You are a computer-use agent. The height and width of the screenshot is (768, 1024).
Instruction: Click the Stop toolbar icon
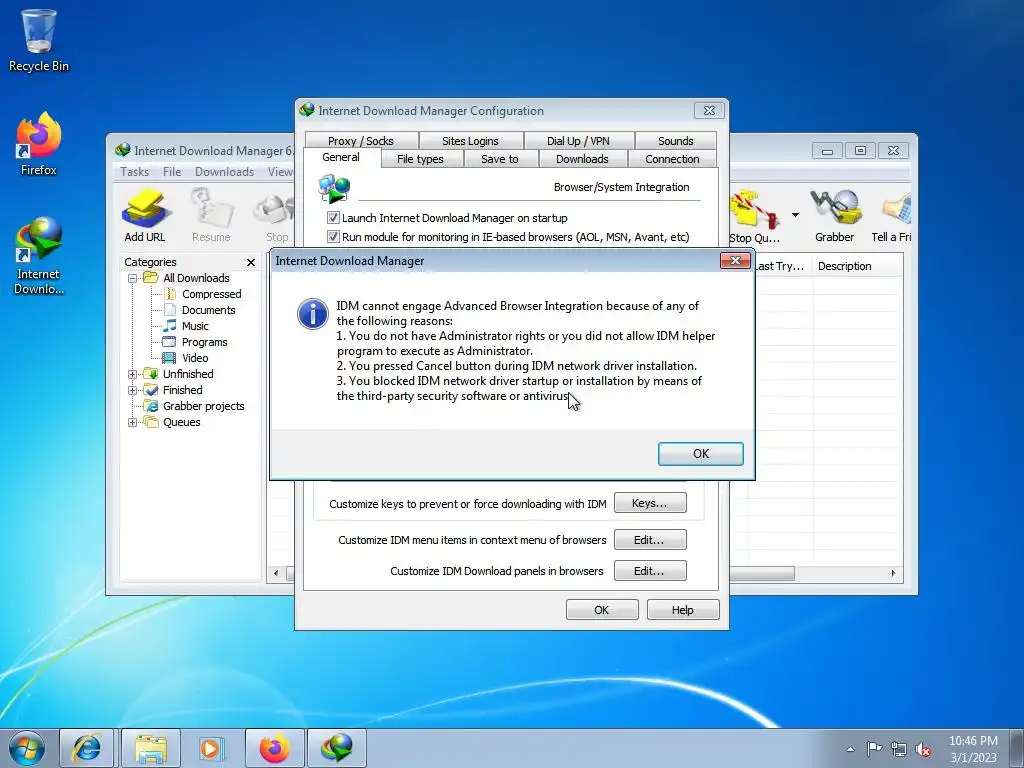point(276,216)
